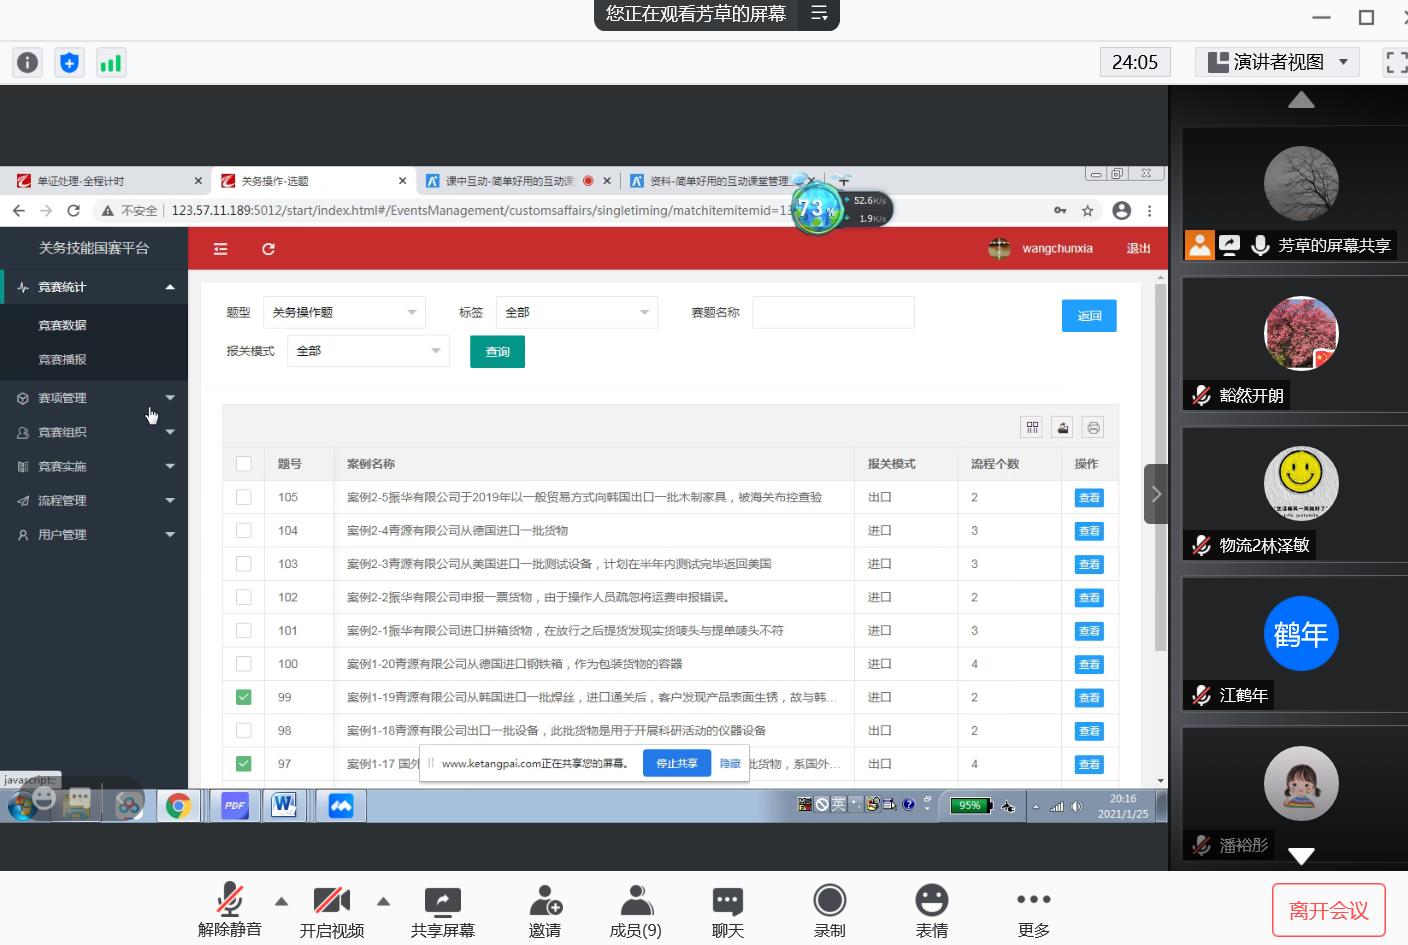Open the network signal status icon
The height and width of the screenshot is (945, 1408).
[x=110, y=63]
